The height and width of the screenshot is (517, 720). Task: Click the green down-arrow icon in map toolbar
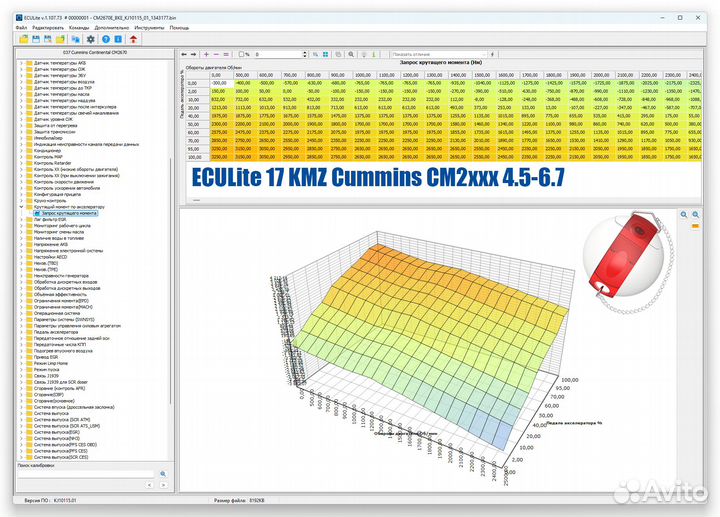tap(374, 54)
